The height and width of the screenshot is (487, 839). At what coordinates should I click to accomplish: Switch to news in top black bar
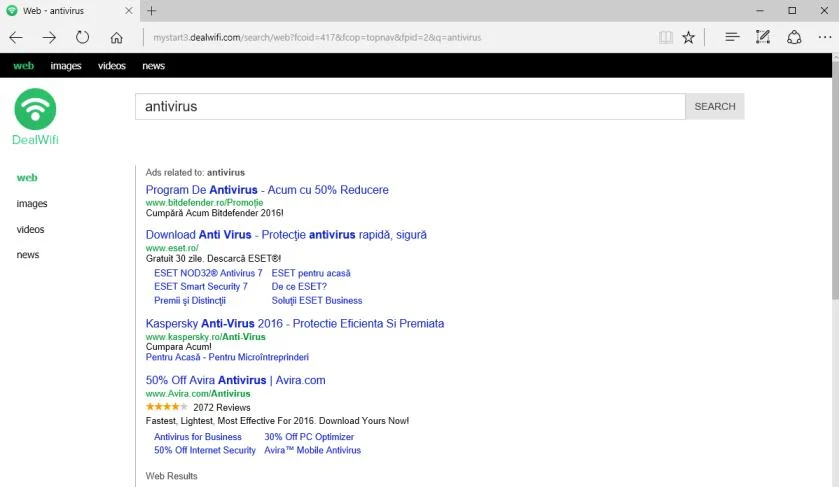(154, 66)
